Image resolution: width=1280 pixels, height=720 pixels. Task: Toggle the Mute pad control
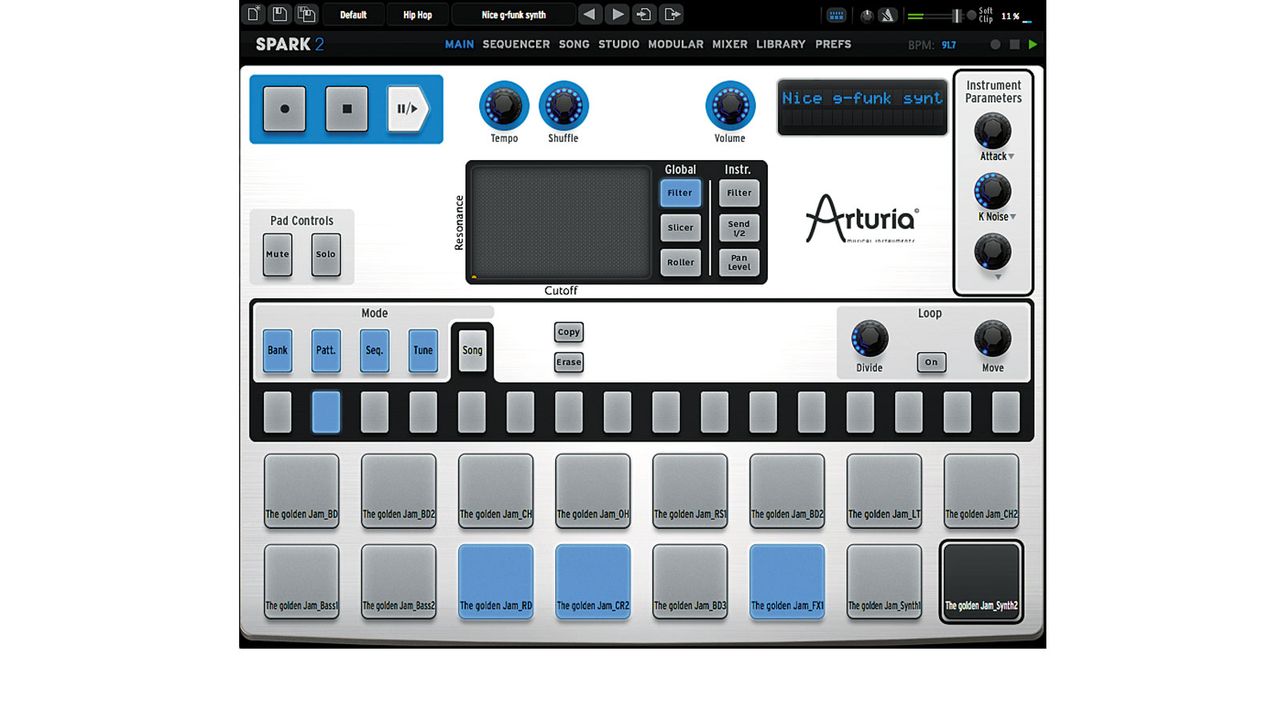click(277, 254)
